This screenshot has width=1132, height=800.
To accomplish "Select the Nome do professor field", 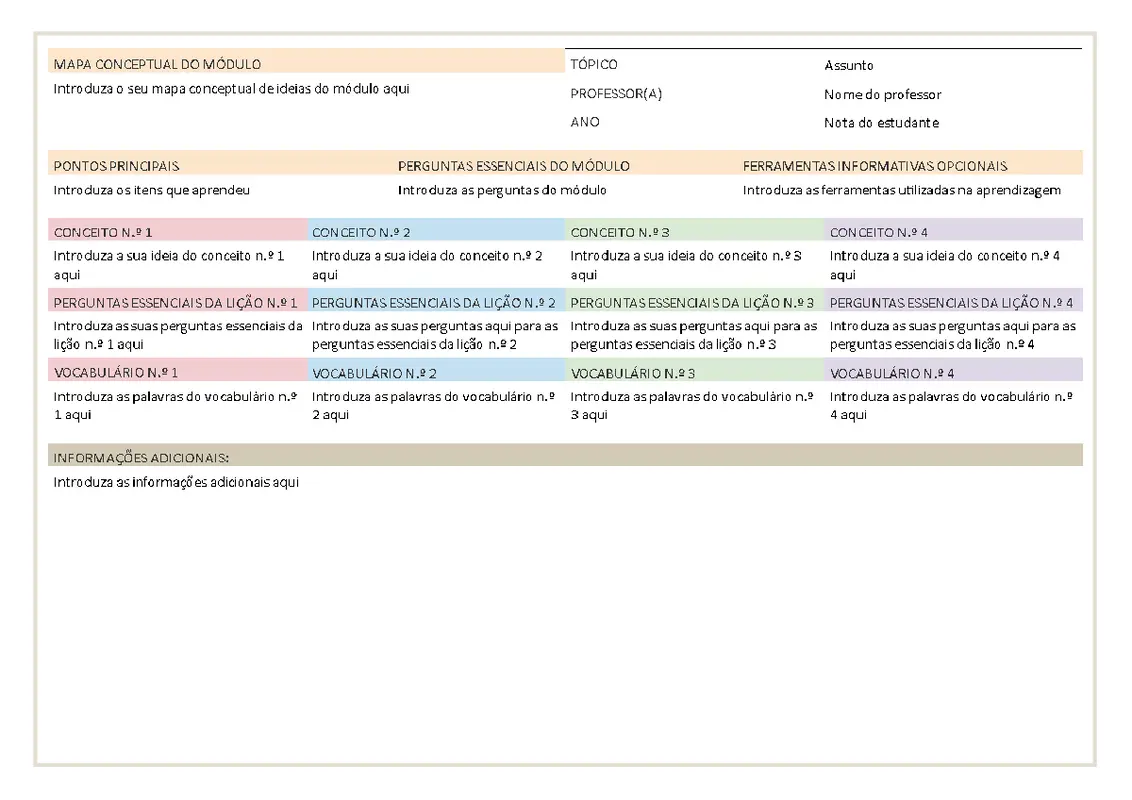I will pyautogui.click(x=880, y=94).
